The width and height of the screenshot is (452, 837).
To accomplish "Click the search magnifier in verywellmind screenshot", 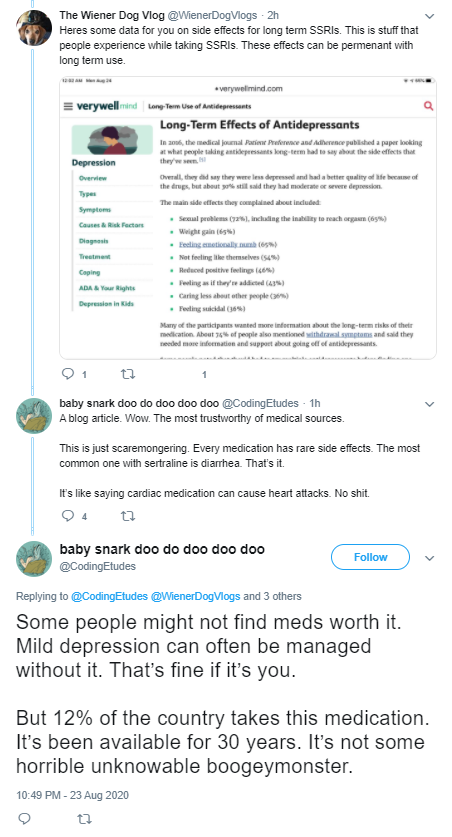I will point(428,106).
